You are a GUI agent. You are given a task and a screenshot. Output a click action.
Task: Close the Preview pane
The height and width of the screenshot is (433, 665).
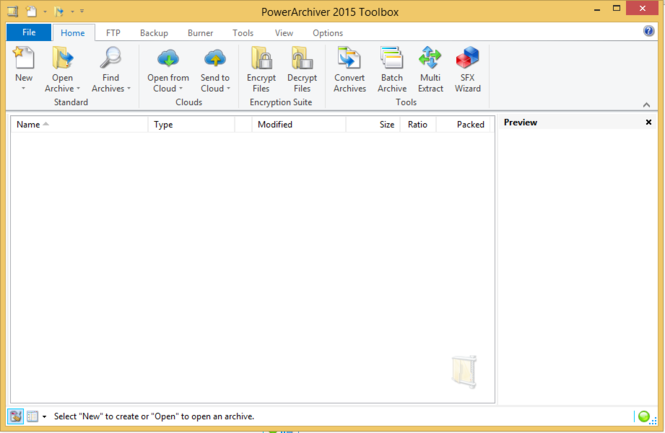pyautogui.click(x=648, y=122)
